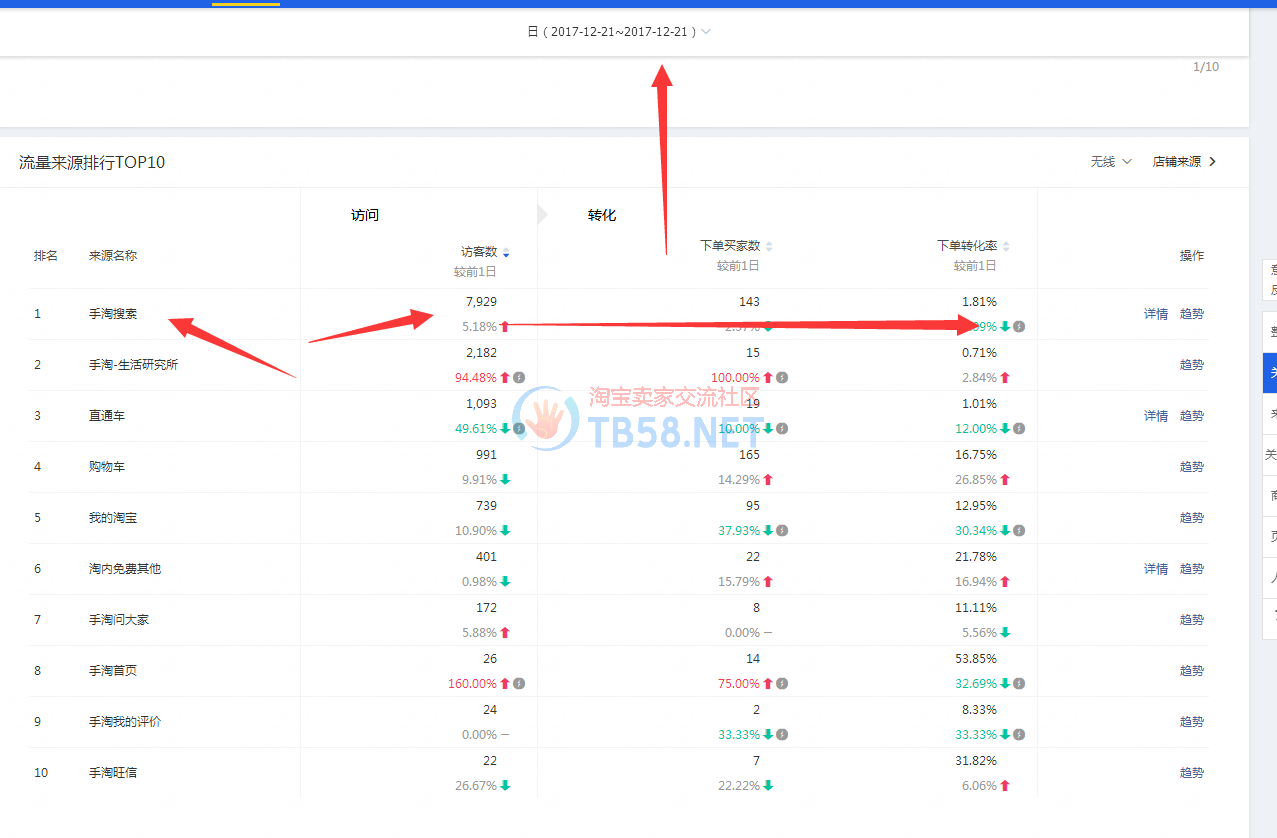This screenshot has width=1277, height=838.
Task: Click info icon next to 49.61% for 直通车
Action: click(519, 428)
